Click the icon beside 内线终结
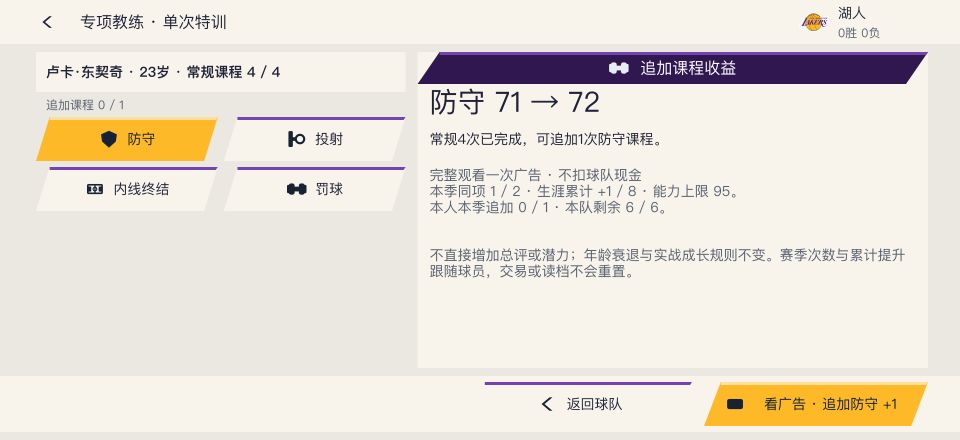 click(95, 190)
